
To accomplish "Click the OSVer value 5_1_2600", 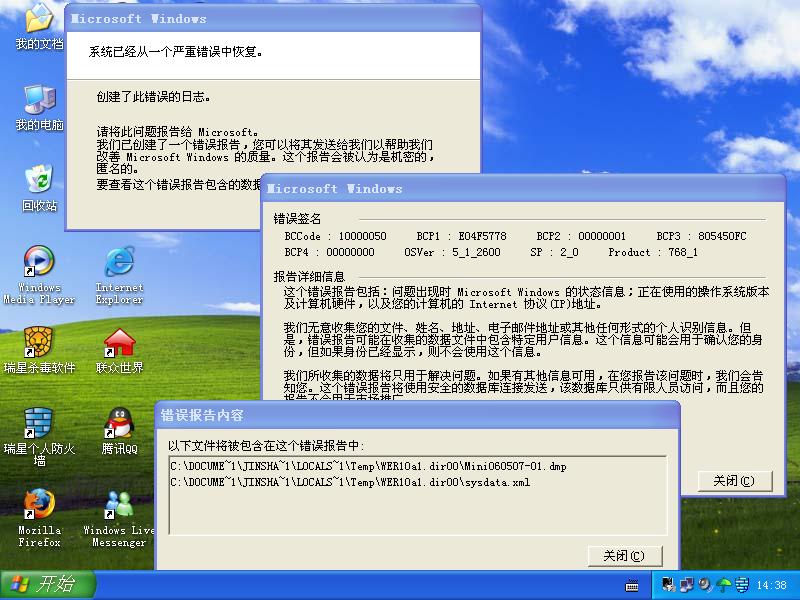I will coord(477,252).
